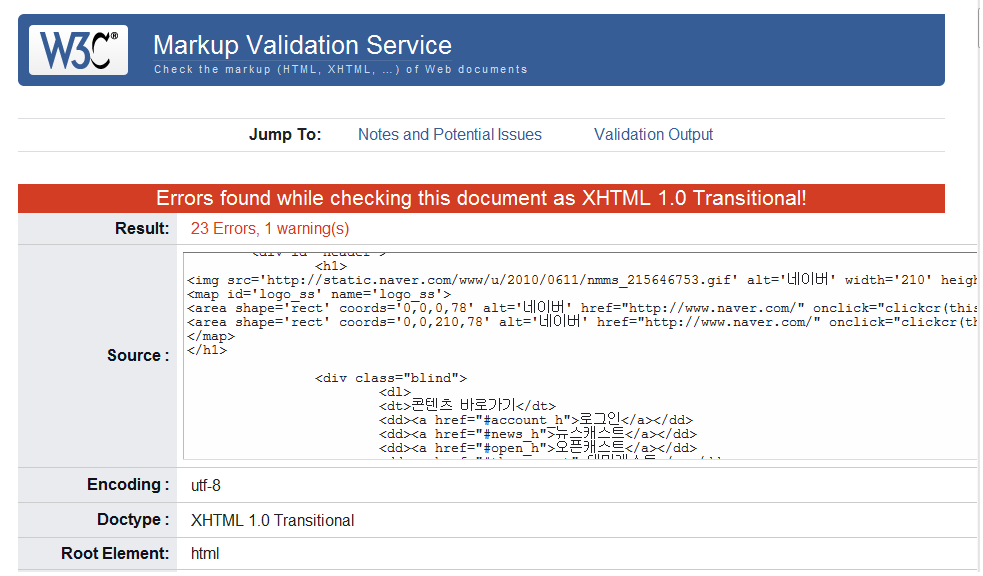Click the "XHTML 1.0 Transitional" doctype value
The height and width of the screenshot is (576, 983).
272,521
